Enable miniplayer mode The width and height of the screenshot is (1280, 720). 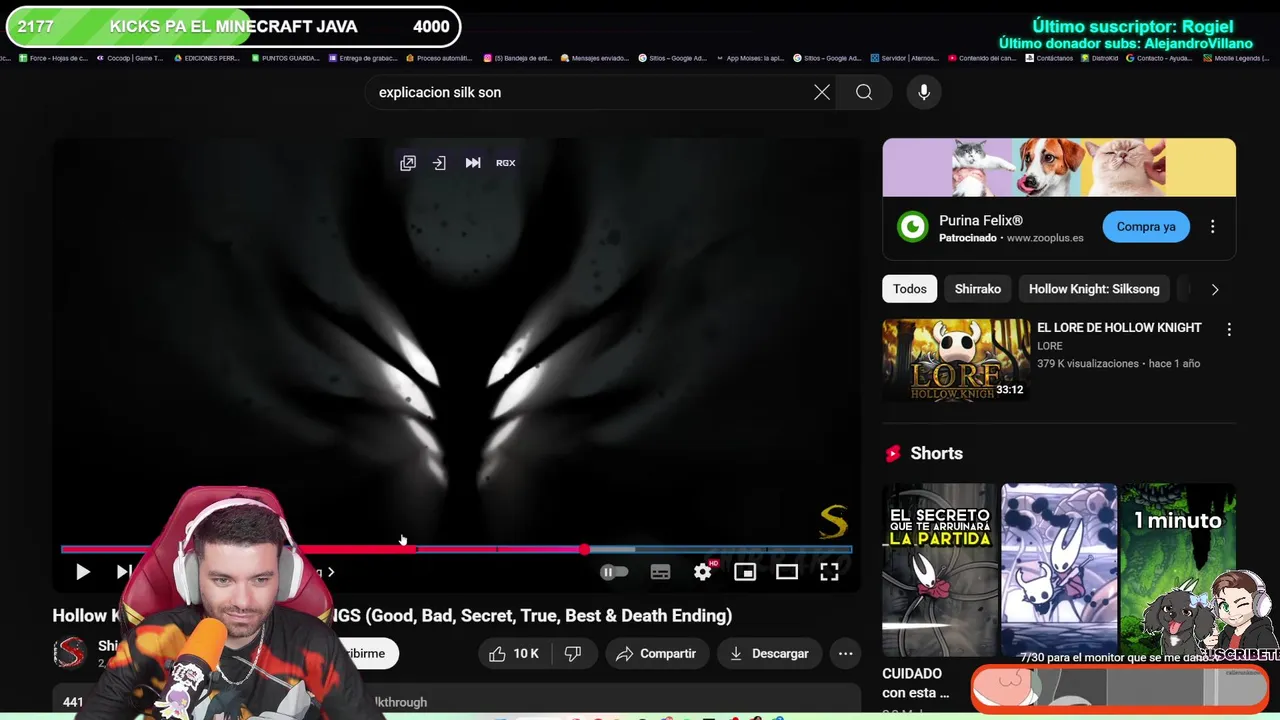(x=745, y=572)
